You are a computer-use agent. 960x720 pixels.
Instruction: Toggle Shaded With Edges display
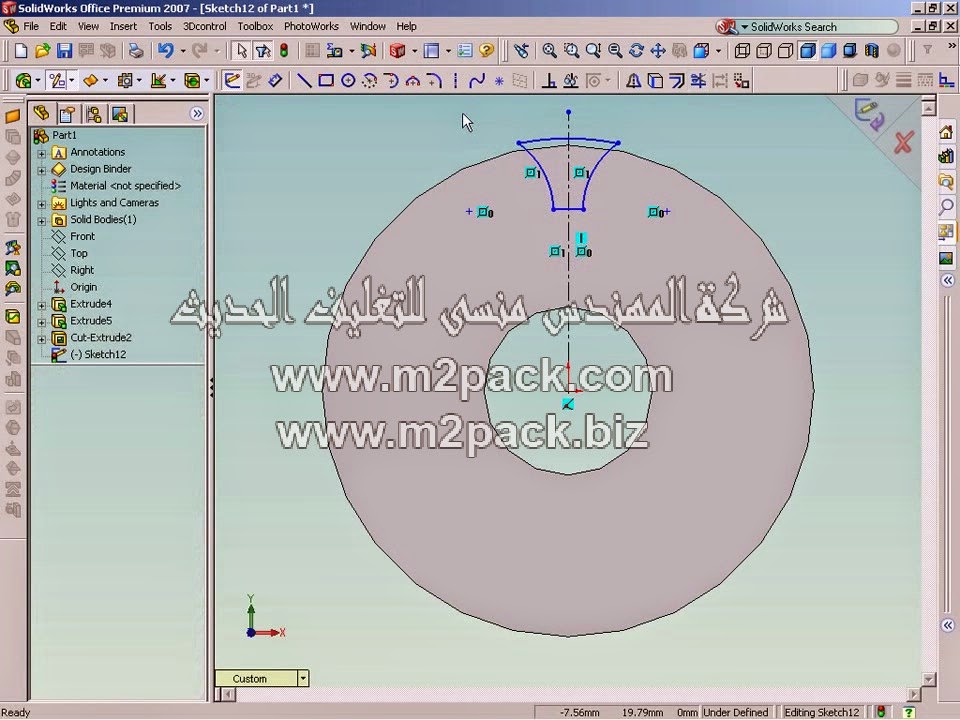pos(808,51)
